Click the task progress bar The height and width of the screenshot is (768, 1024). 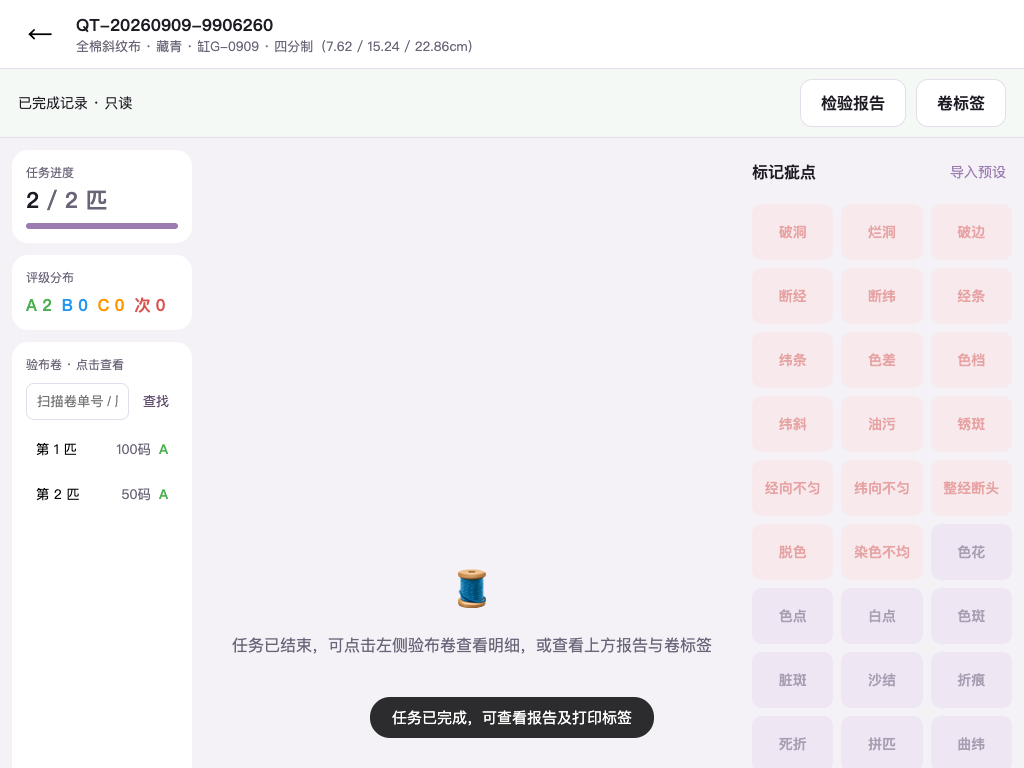(x=102, y=226)
